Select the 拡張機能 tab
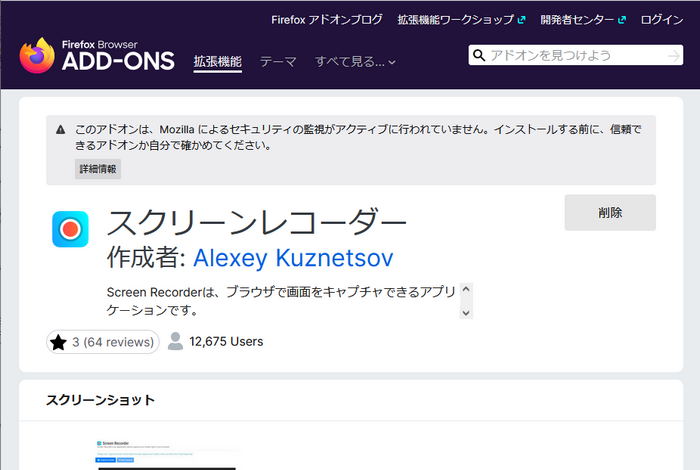The width and height of the screenshot is (700, 470). click(218, 62)
